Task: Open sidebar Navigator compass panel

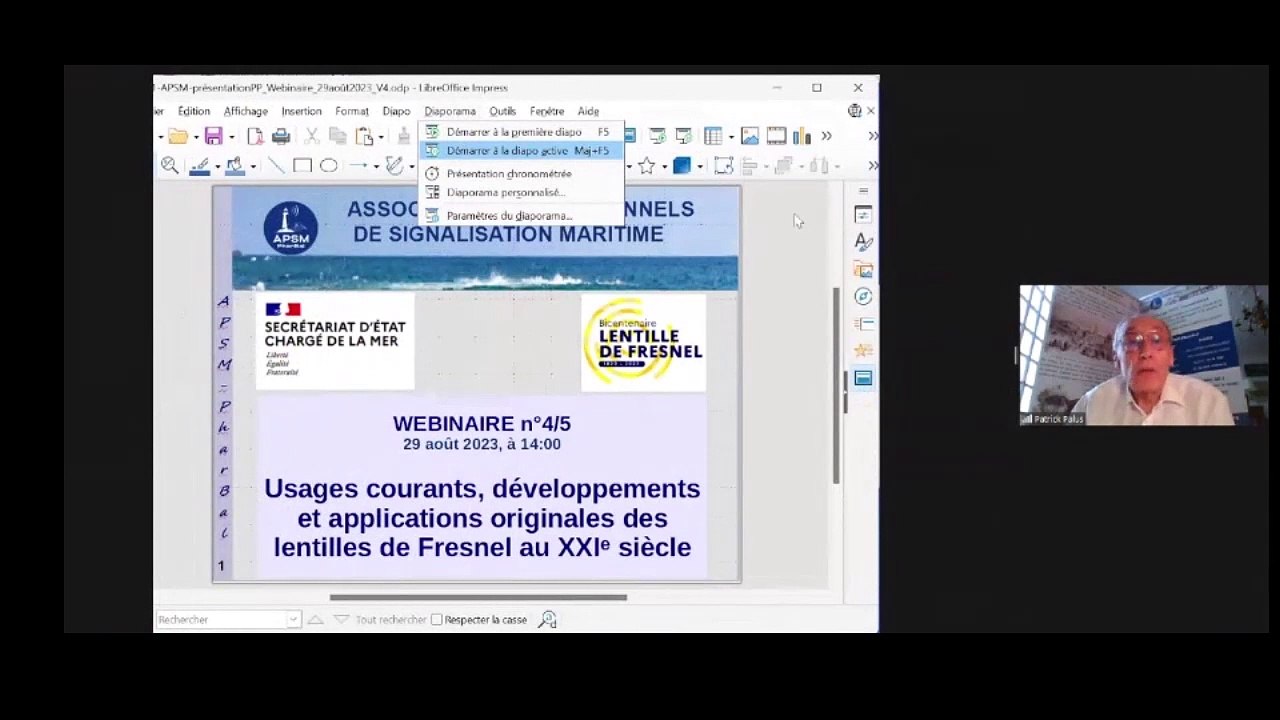Action: 863,296
